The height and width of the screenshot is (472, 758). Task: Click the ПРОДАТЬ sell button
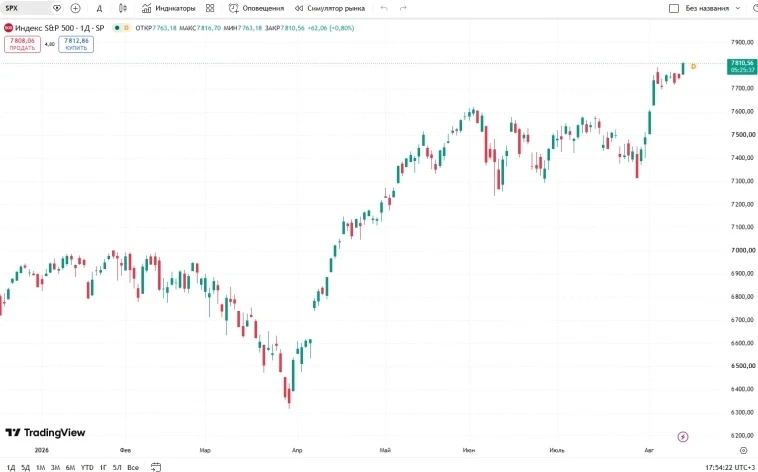[x=22, y=44]
